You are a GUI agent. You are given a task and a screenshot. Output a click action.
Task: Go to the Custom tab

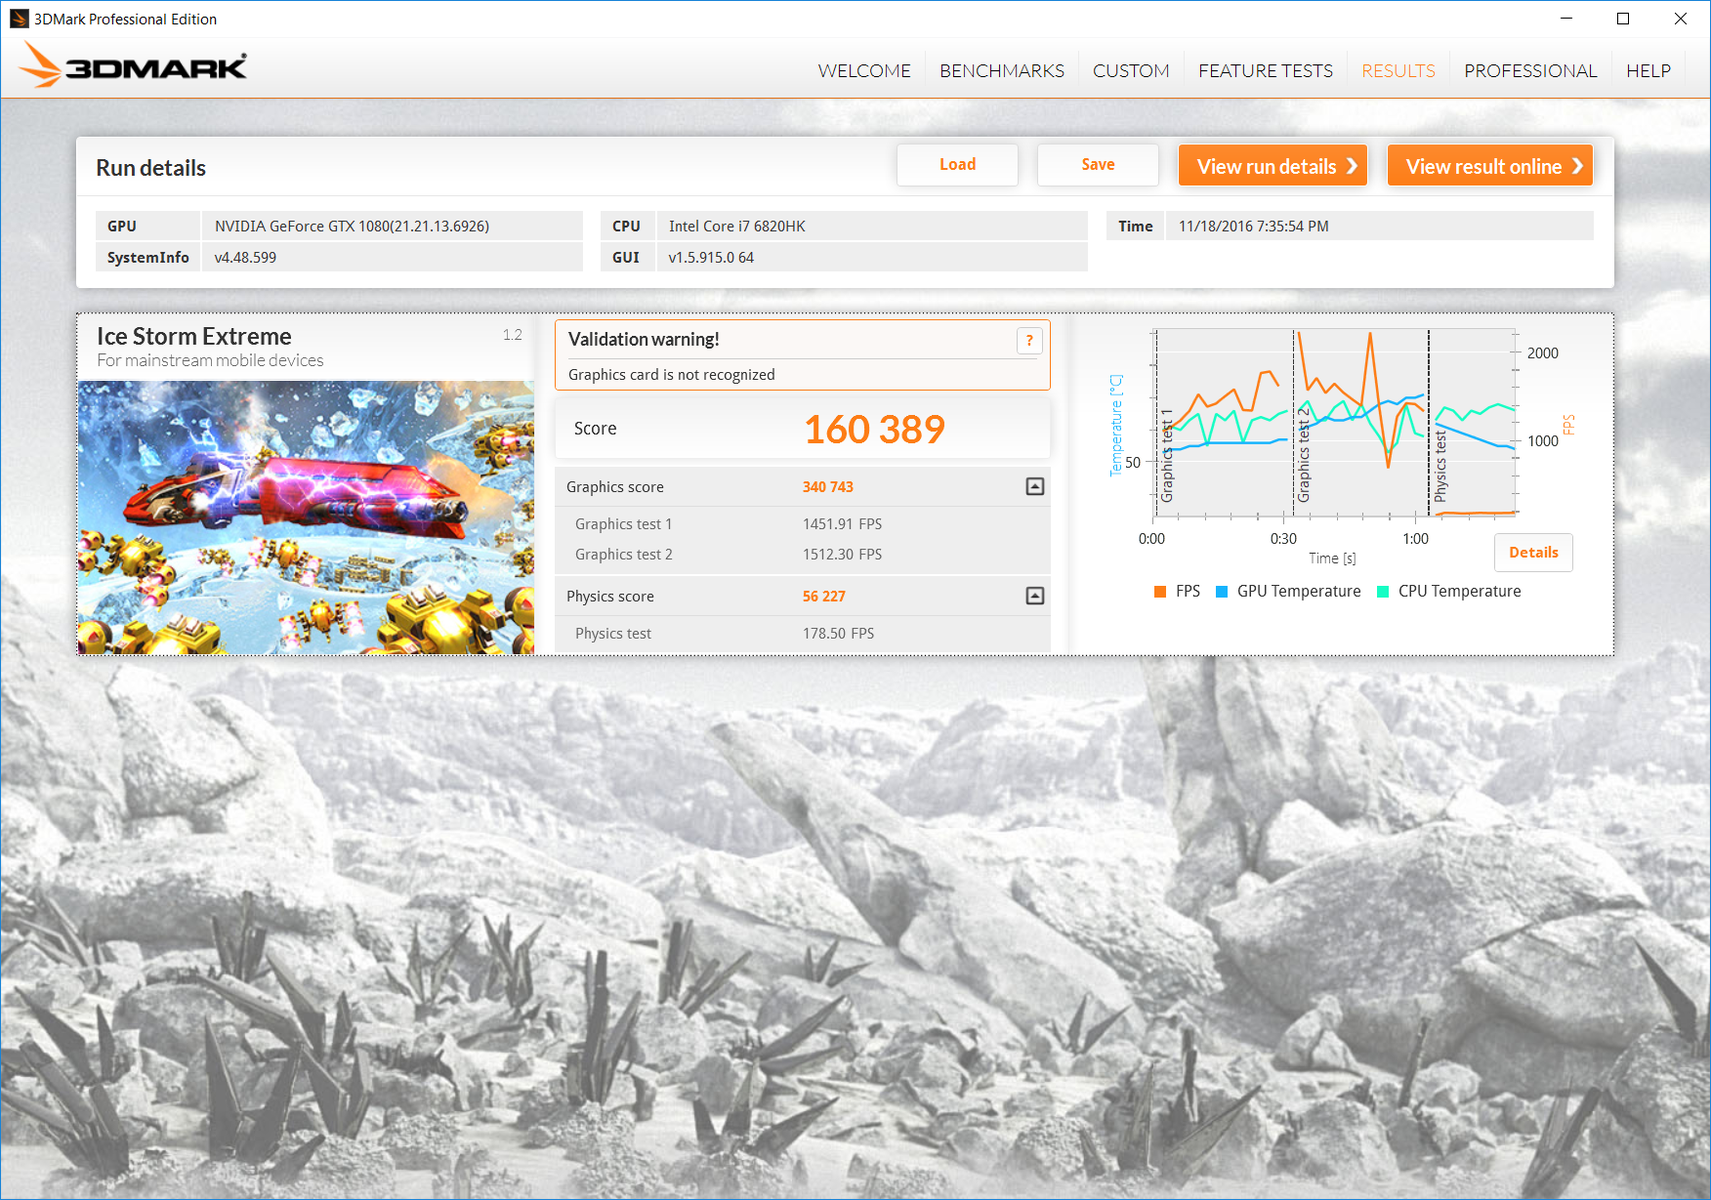tap(1131, 71)
